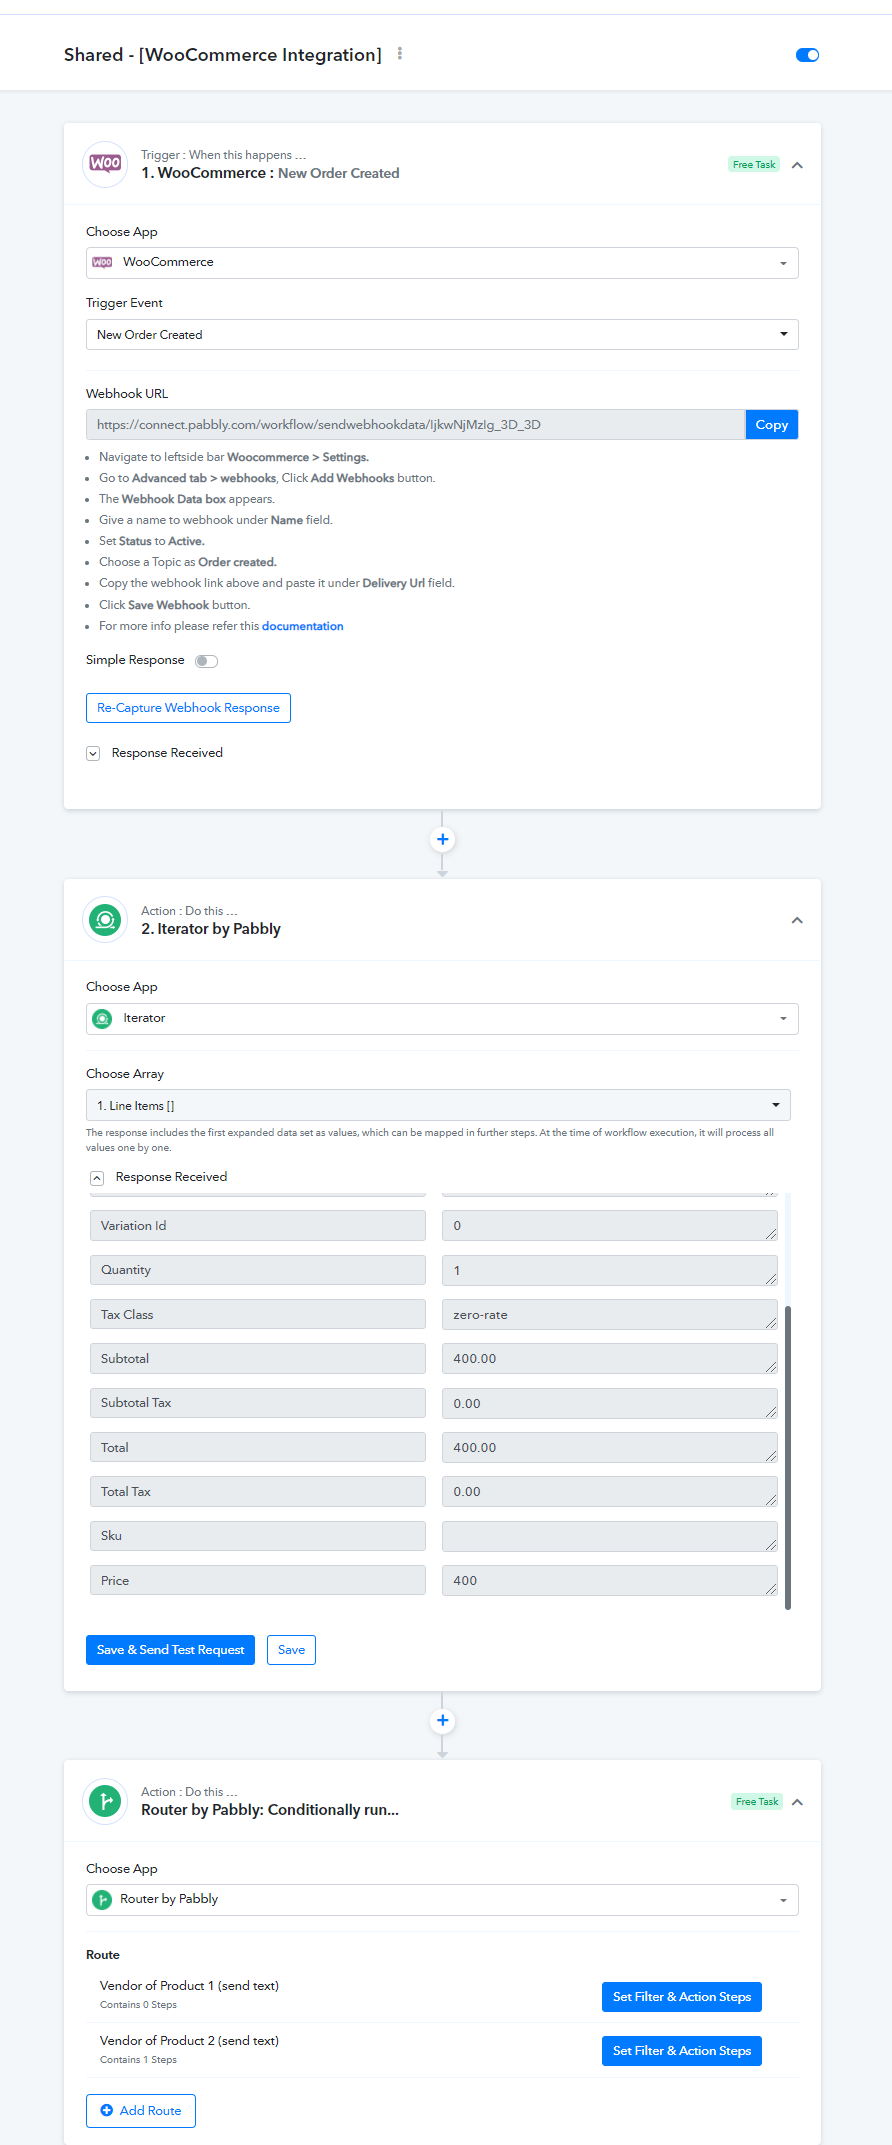
Task: Click the Total Tax value field
Action: (609, 1492)
